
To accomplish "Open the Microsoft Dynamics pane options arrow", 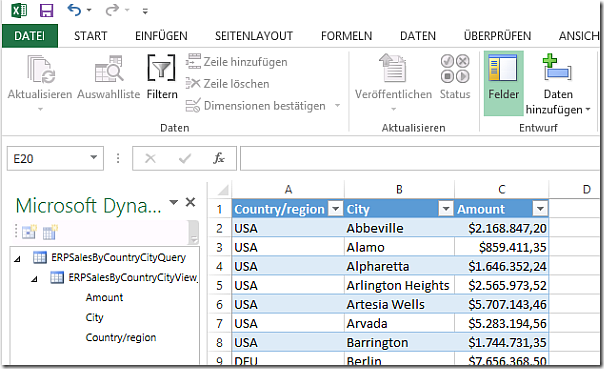I will (x=174, y=202).
